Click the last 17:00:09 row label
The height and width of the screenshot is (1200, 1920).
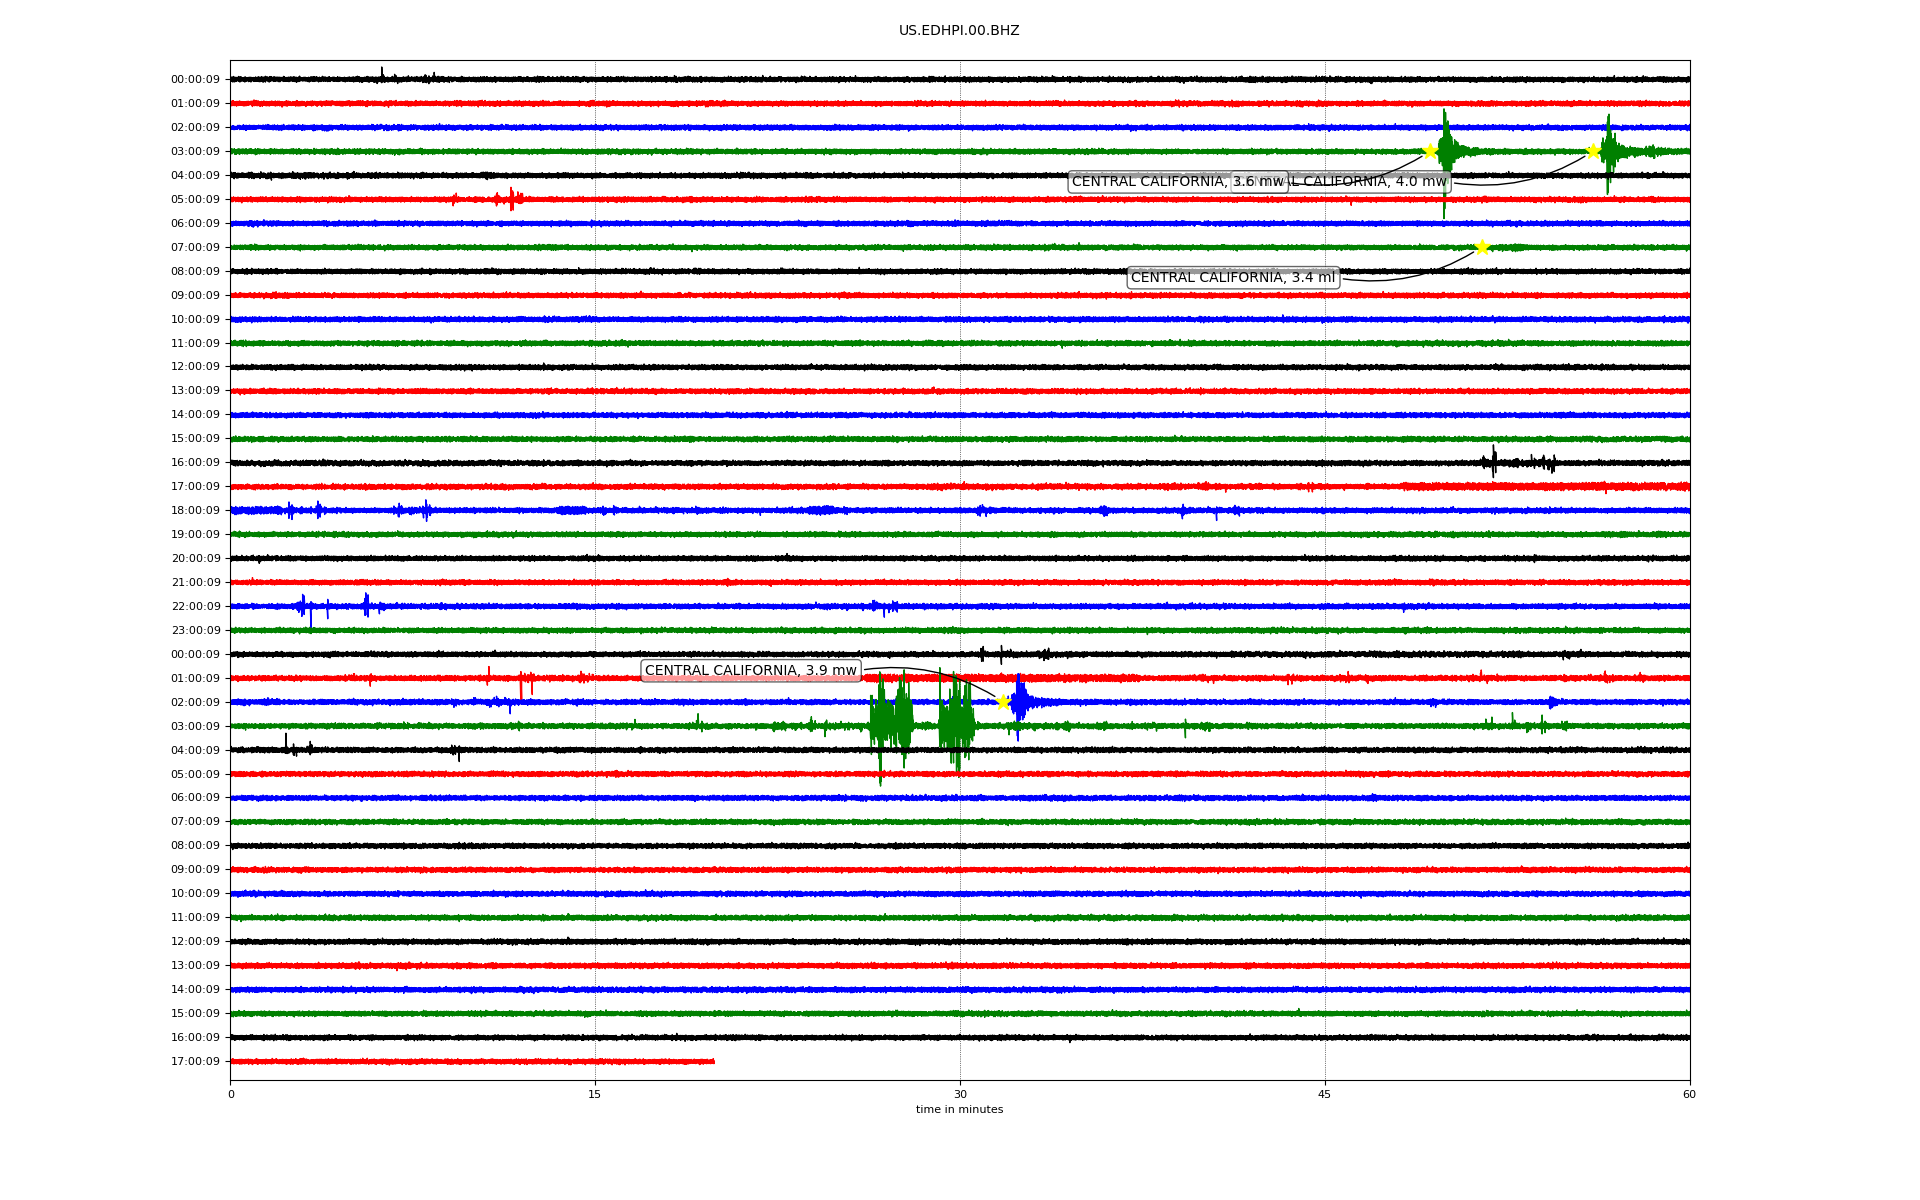click(x=195, y=1062)
